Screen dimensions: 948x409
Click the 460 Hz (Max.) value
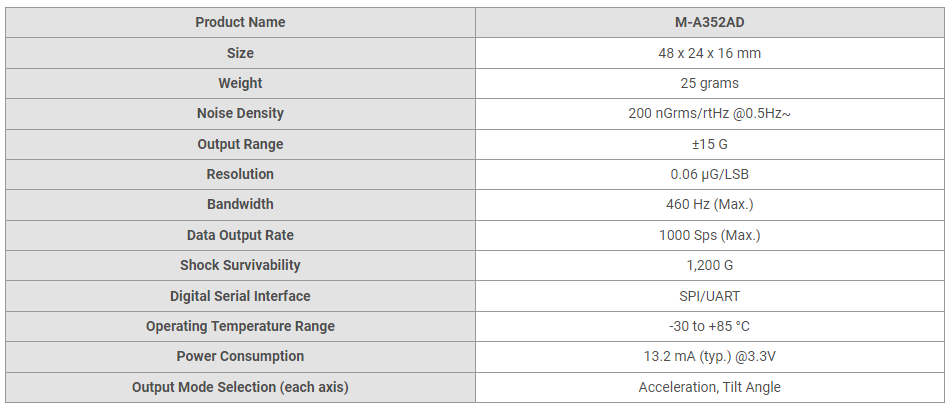click(x=709, y=204)
